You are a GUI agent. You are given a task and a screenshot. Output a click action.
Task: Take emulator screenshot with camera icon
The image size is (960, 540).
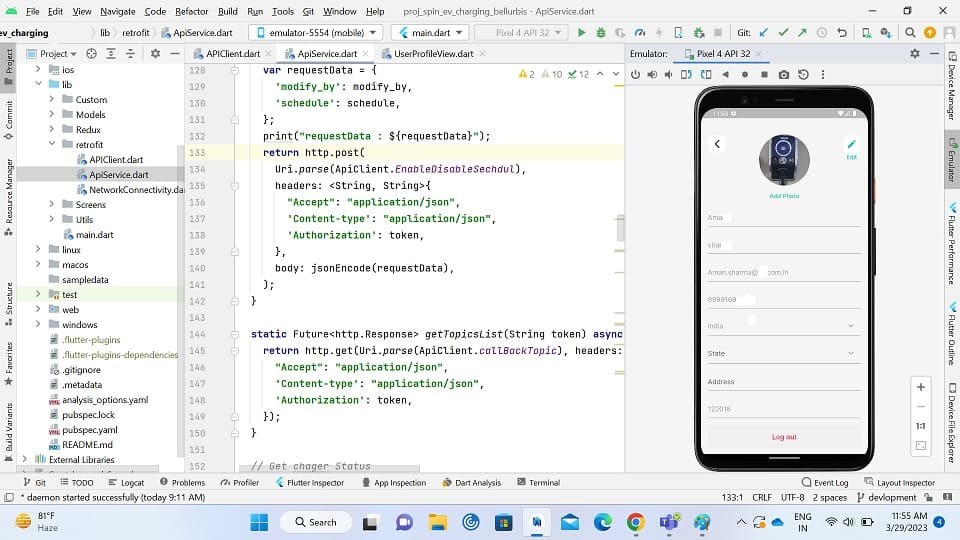click(784, 75)
